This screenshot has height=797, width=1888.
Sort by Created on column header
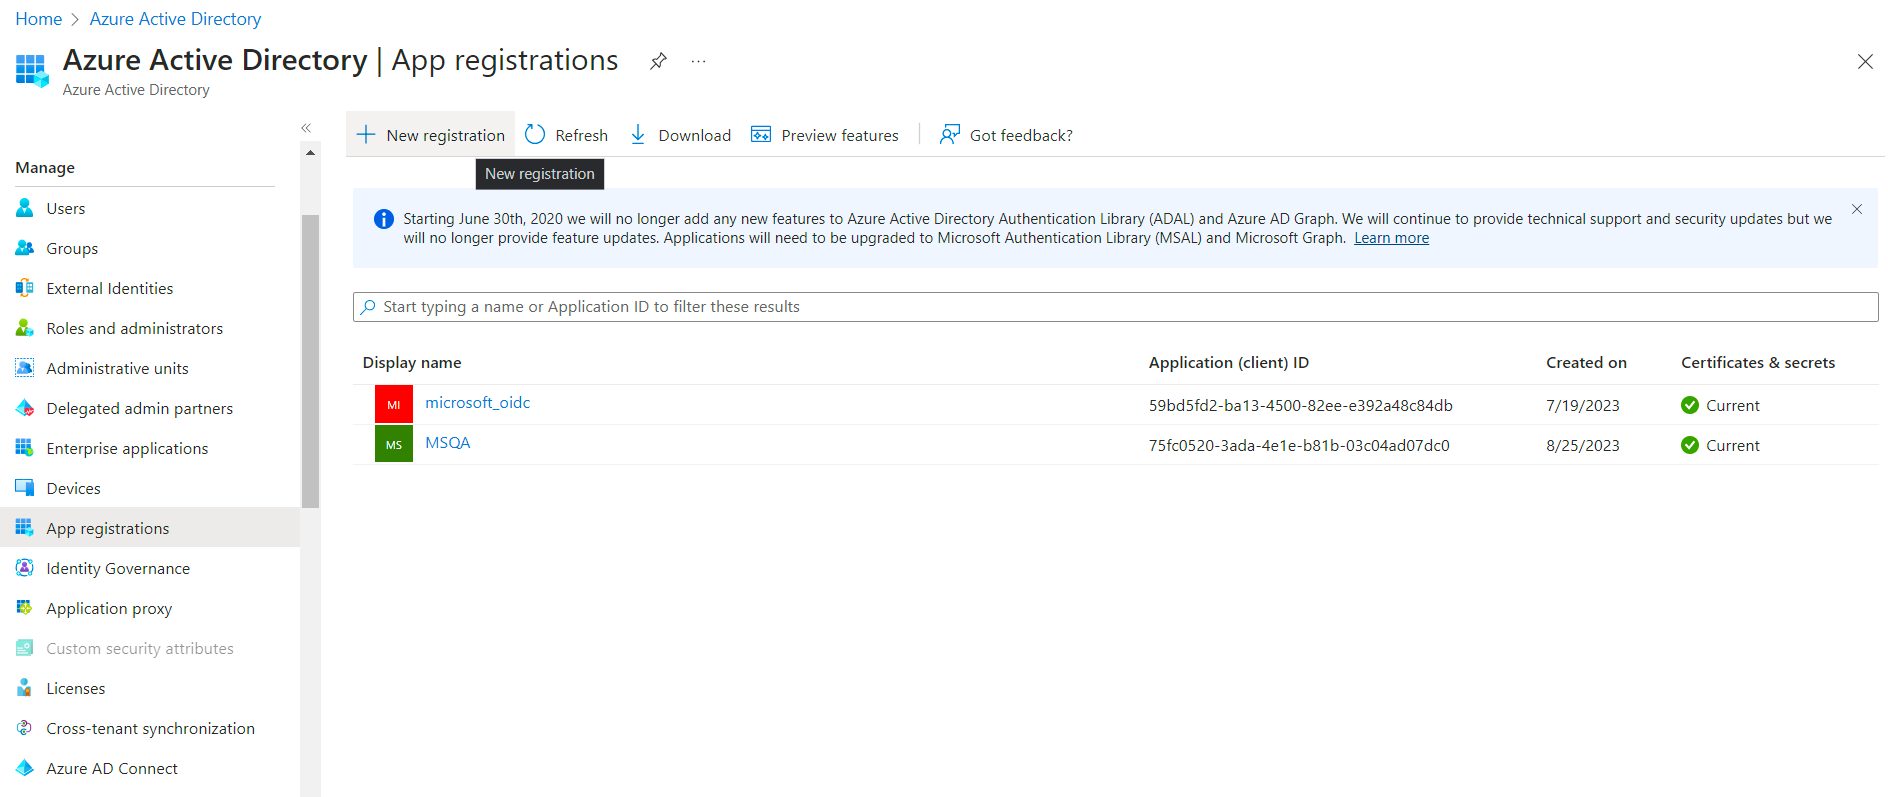[1586, 362]
